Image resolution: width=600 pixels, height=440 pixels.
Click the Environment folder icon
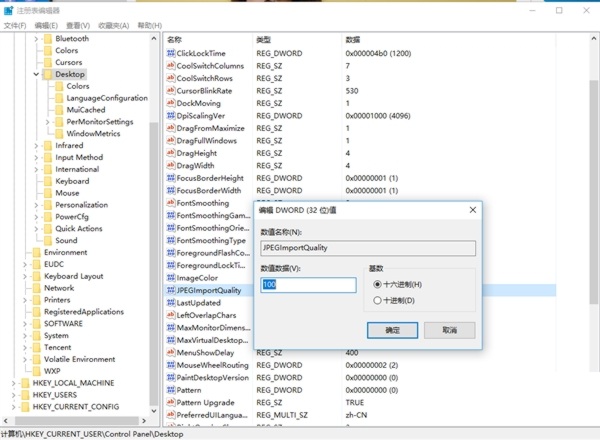(x=37, y=253)
